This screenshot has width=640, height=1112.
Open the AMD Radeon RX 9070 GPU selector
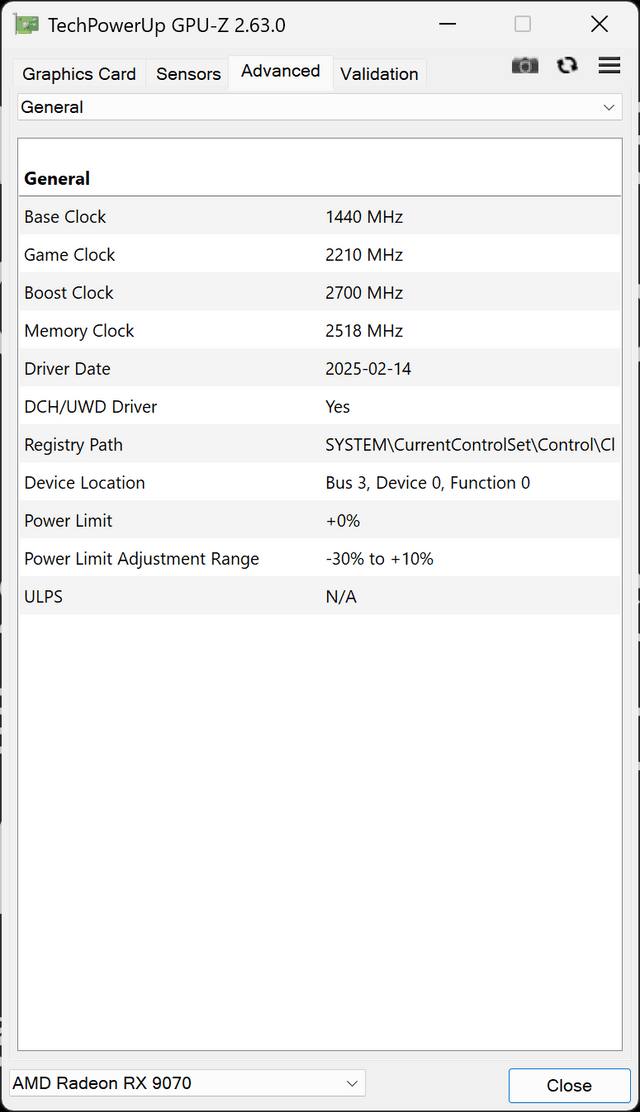click(x=187, y=1083)
